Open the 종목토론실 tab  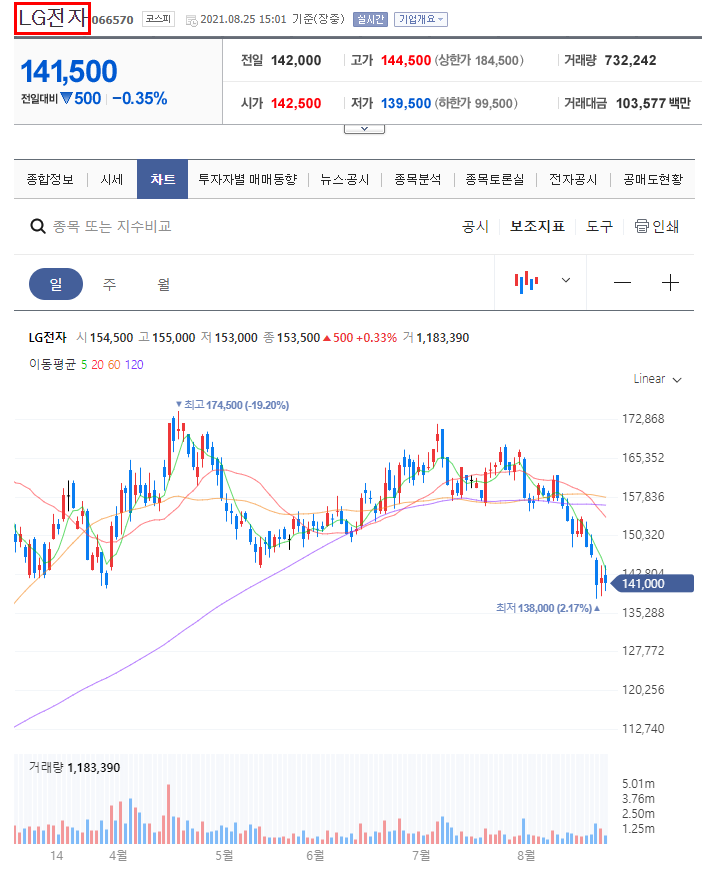pyautogui.click(x=495, y=179)
